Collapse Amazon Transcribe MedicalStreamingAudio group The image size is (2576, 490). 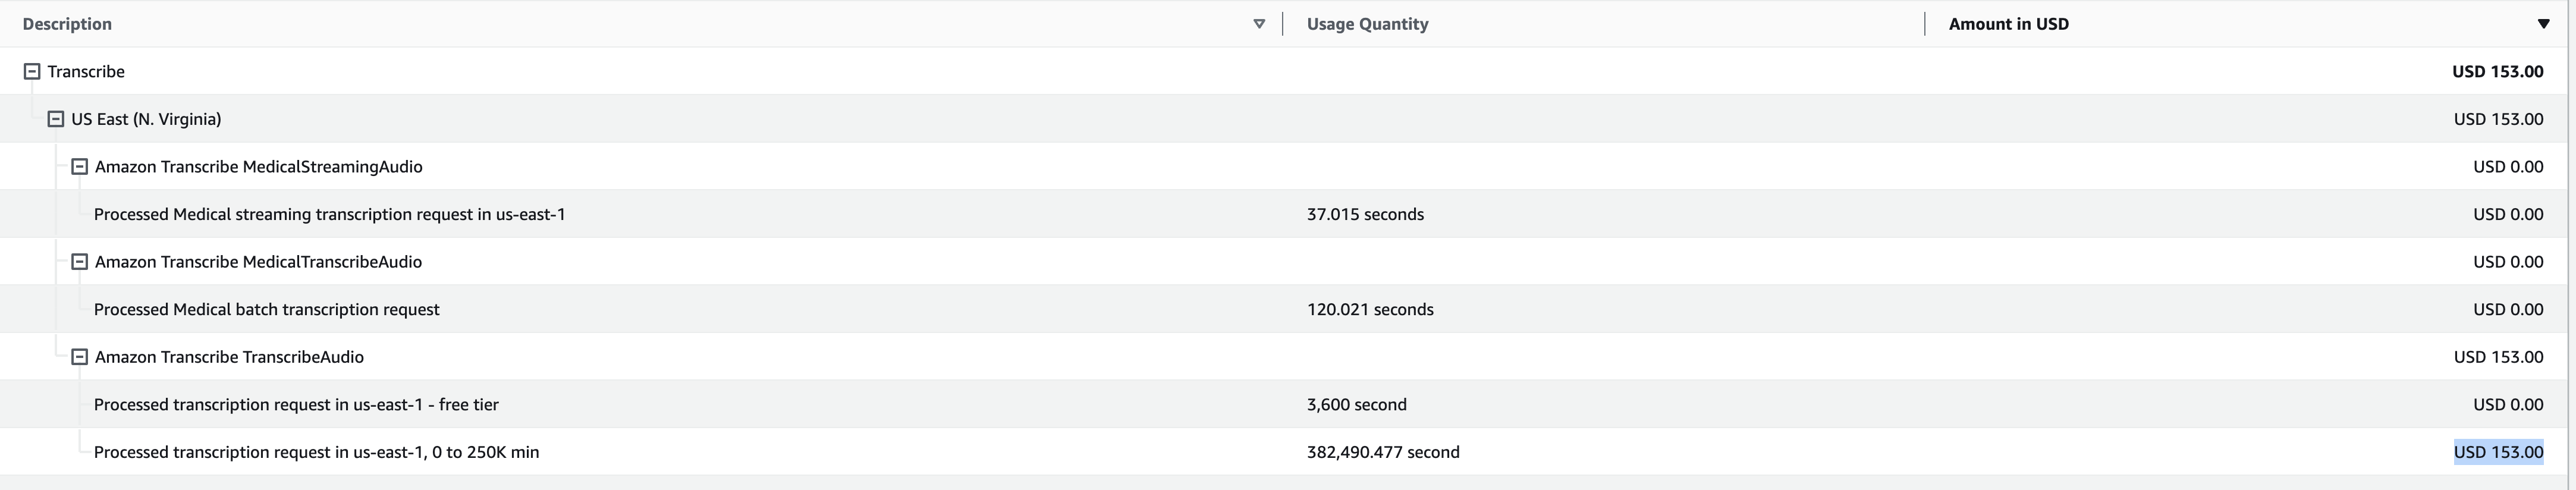click(x=80, y=166)
